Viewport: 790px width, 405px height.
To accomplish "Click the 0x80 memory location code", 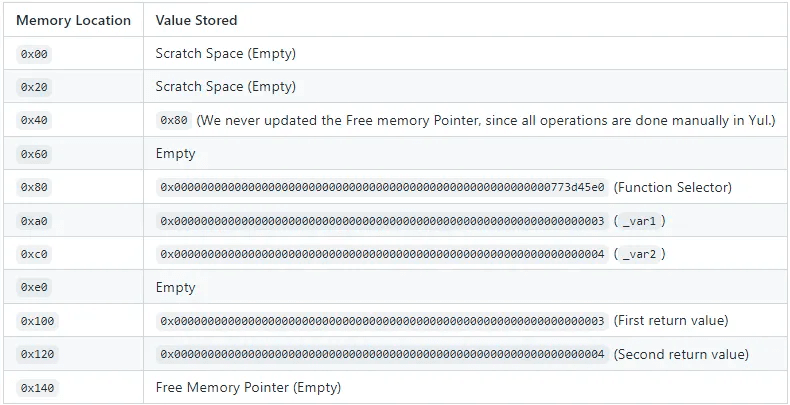I will 33,187.
